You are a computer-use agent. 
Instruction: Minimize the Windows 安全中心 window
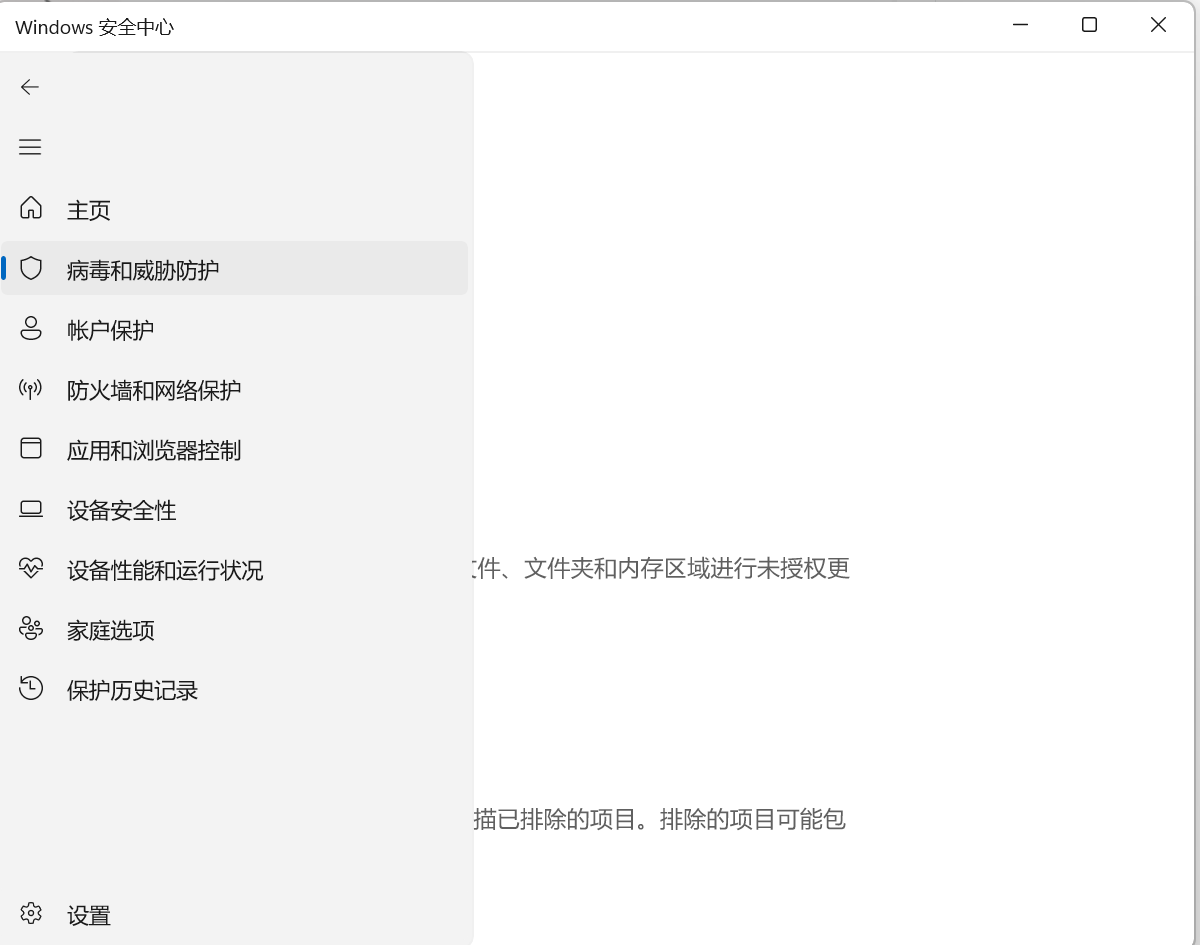pos(1020,25)
